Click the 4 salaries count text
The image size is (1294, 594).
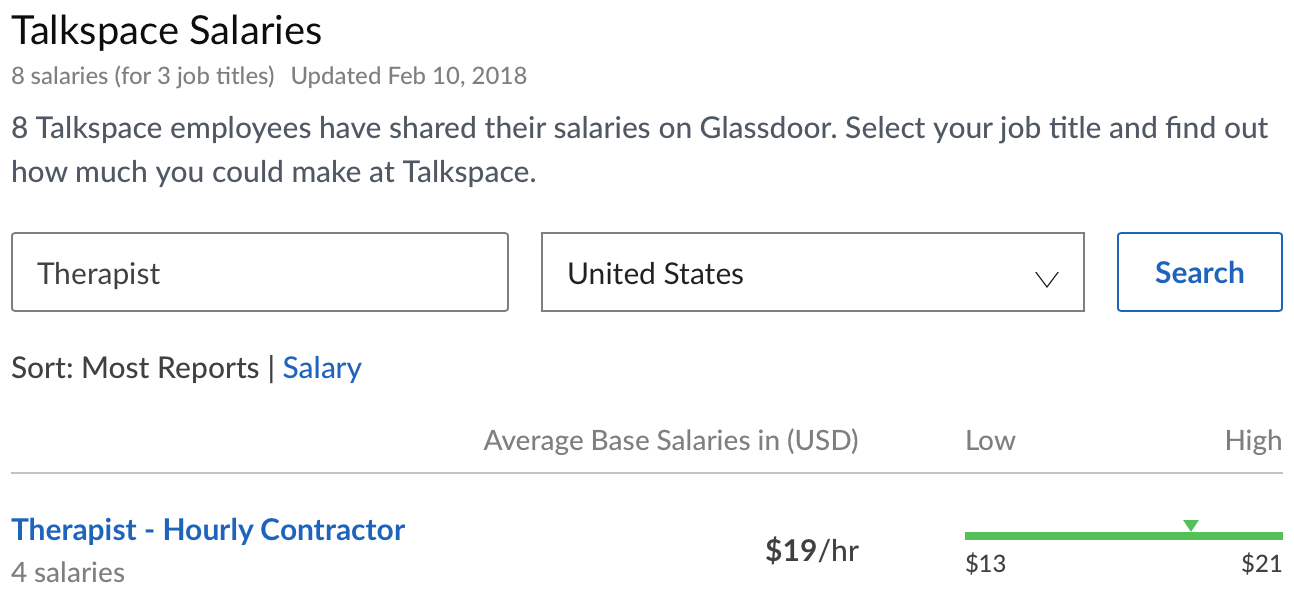tap(68, 573)
